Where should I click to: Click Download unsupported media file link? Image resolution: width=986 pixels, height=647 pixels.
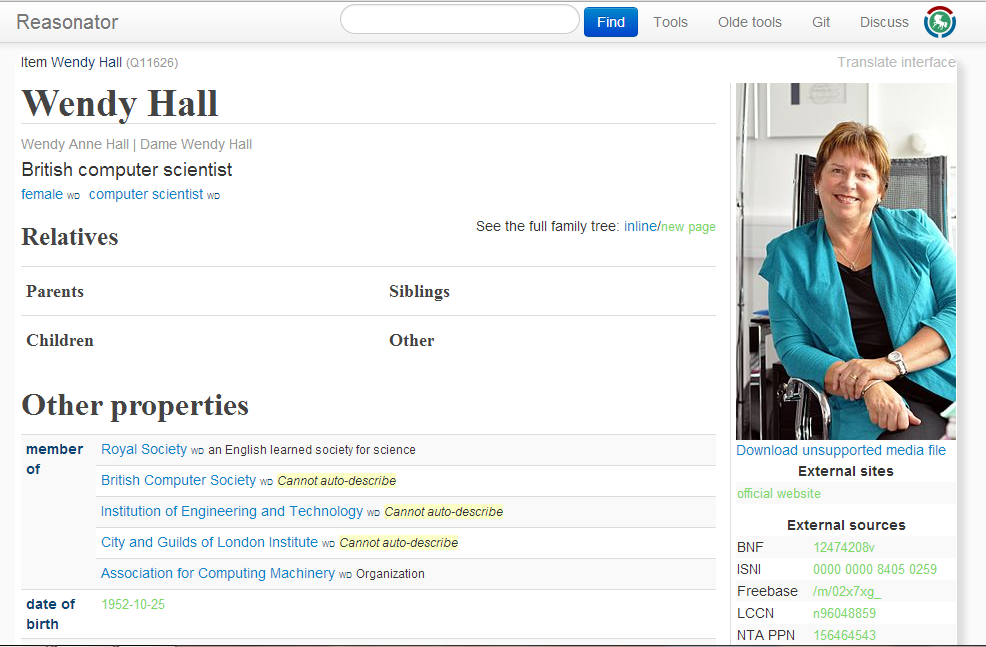click(841, 450)
